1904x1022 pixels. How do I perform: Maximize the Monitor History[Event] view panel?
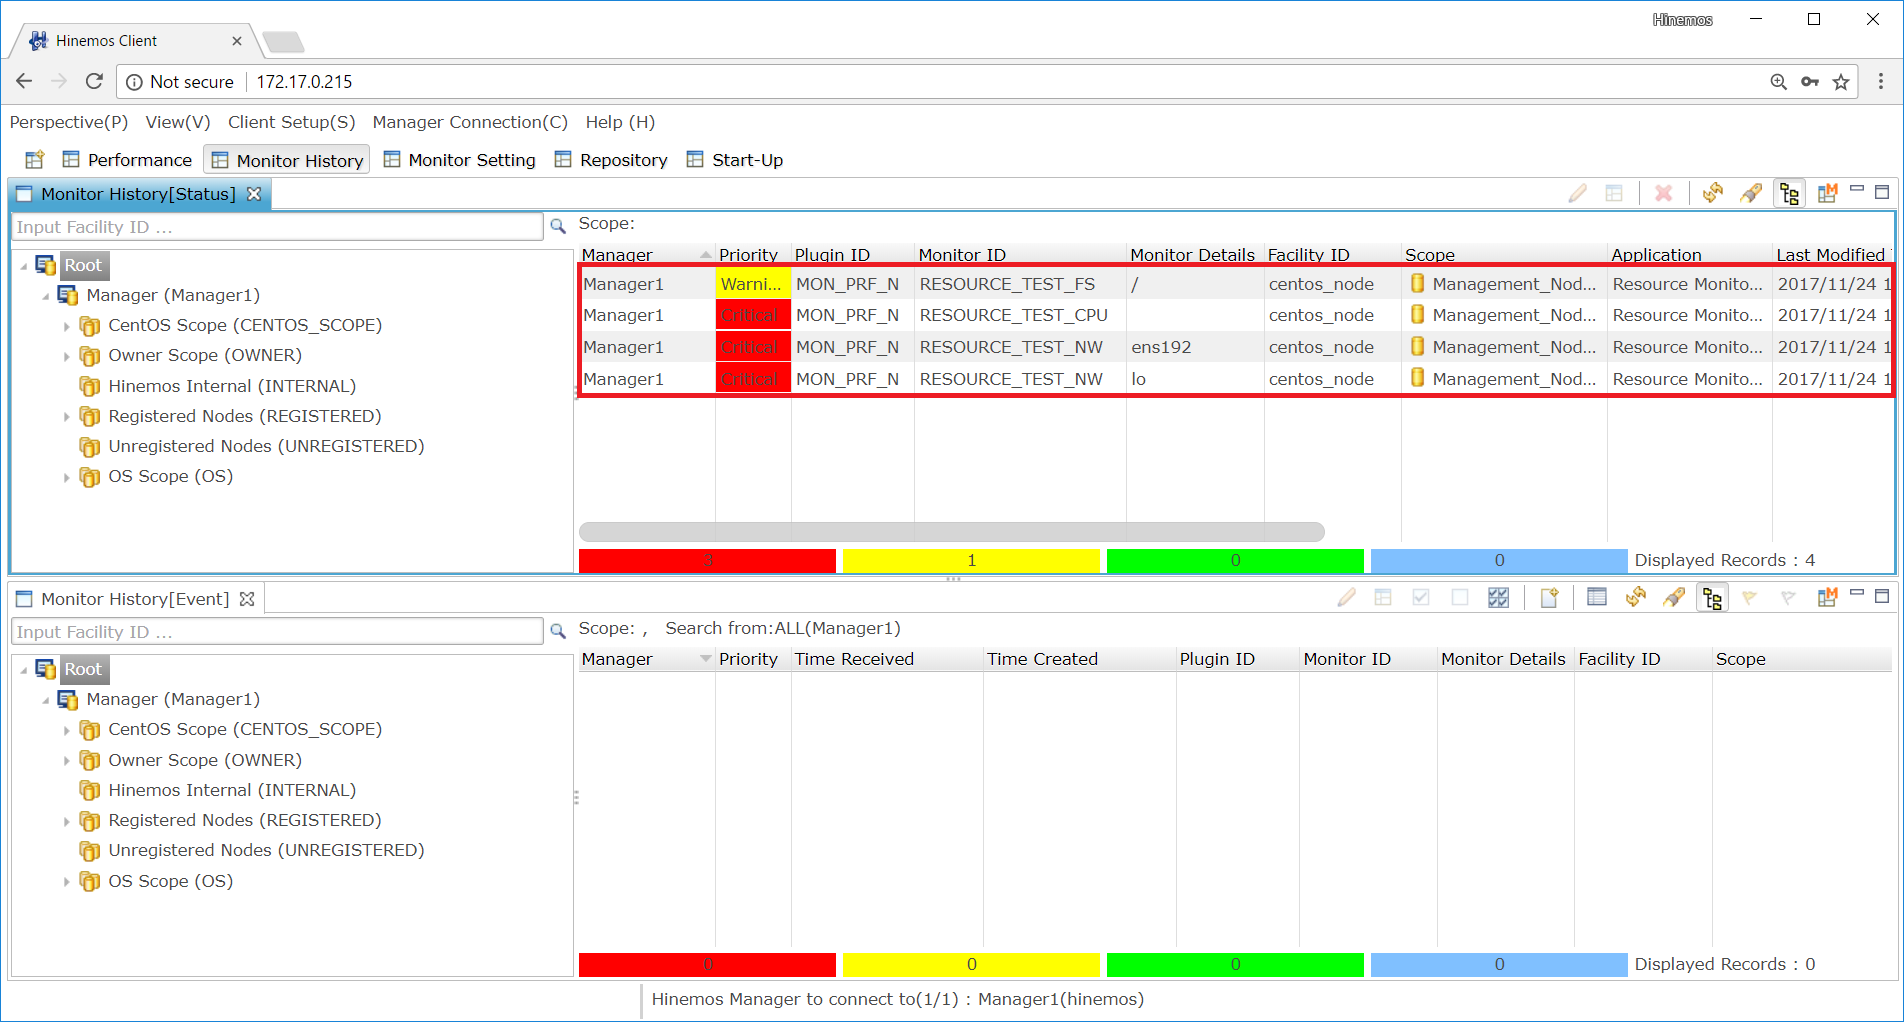pyautogui.click(x=1882, y=596)
